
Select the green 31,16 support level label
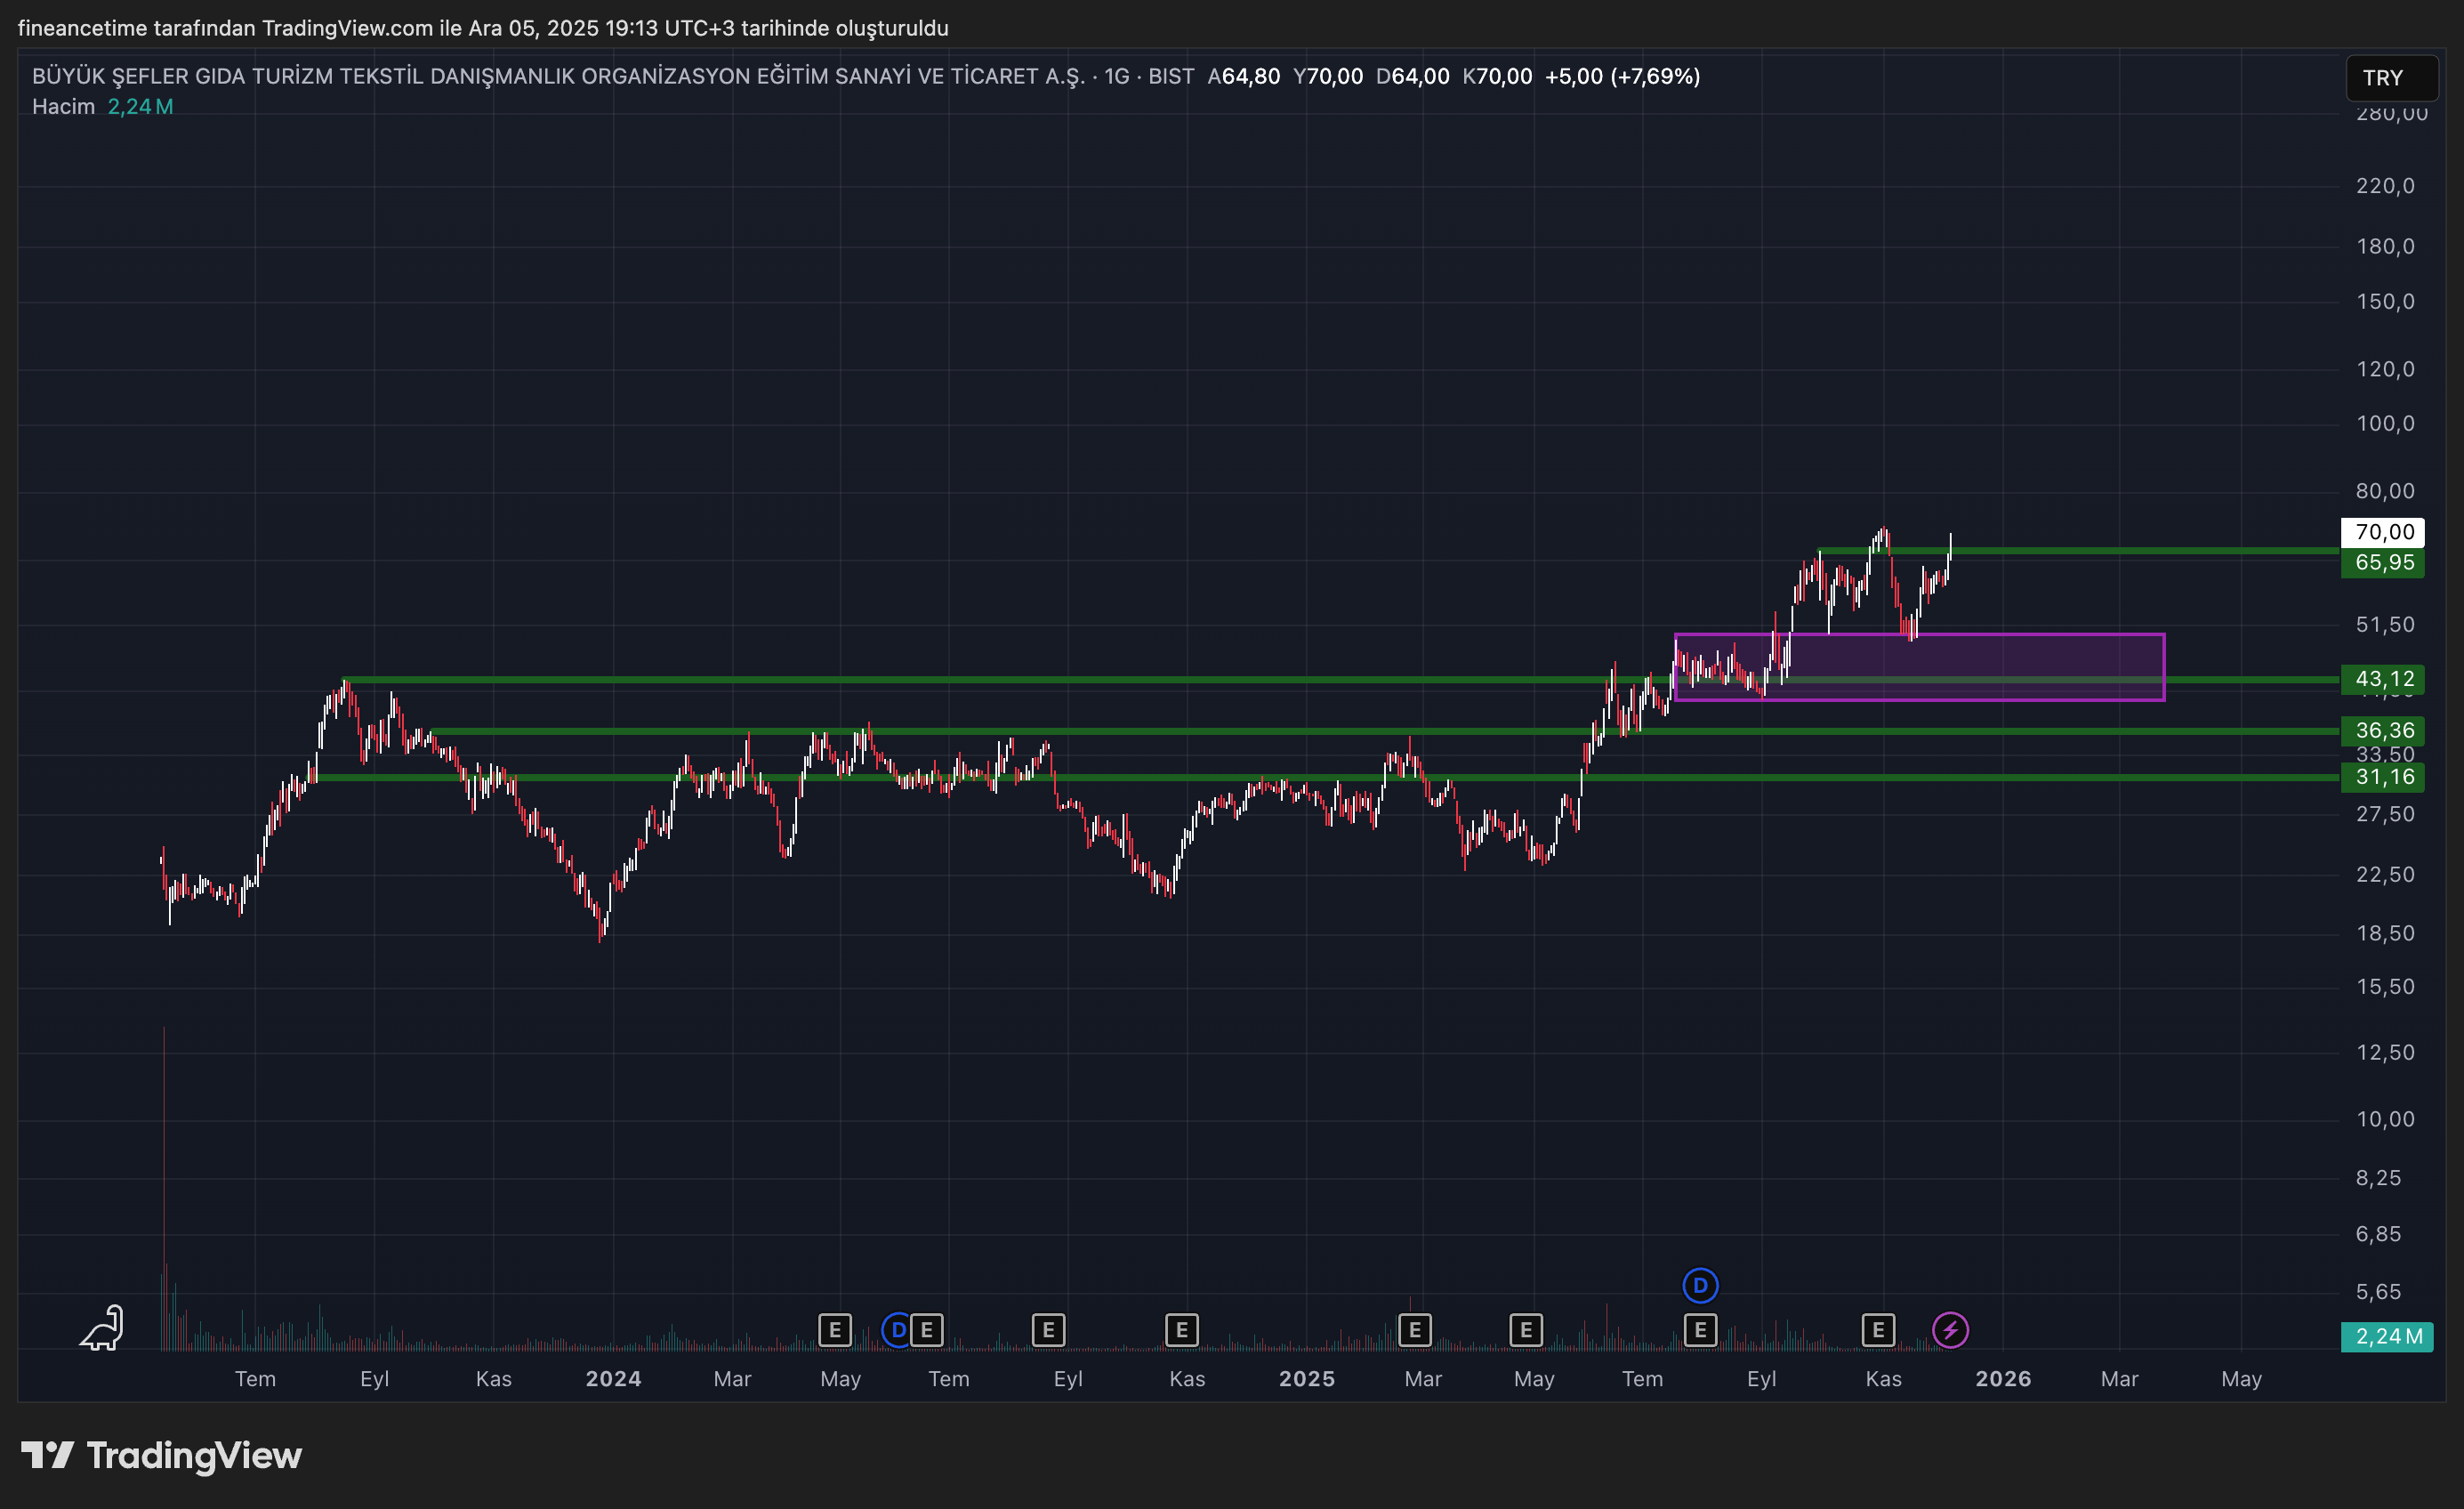click(x=2383, y=777)
